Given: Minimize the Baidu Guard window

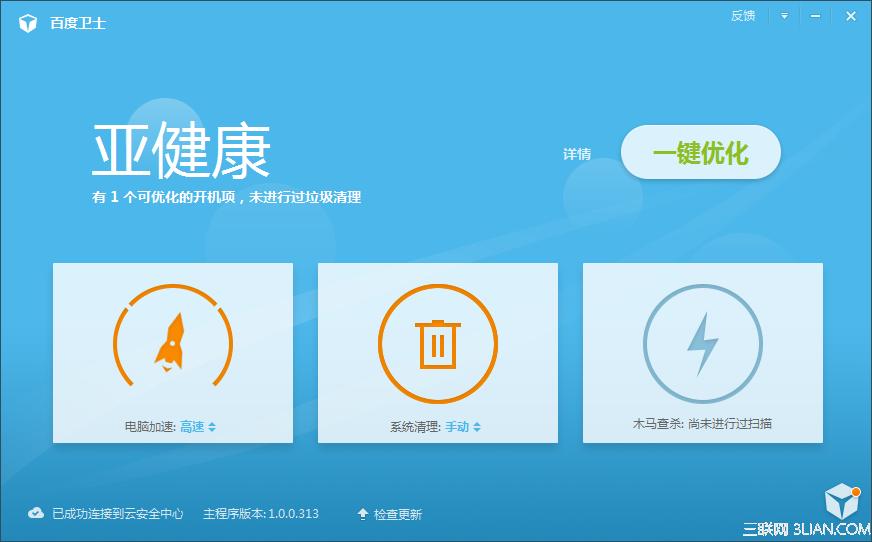Looking at the screenshot, I should point(817,16).
